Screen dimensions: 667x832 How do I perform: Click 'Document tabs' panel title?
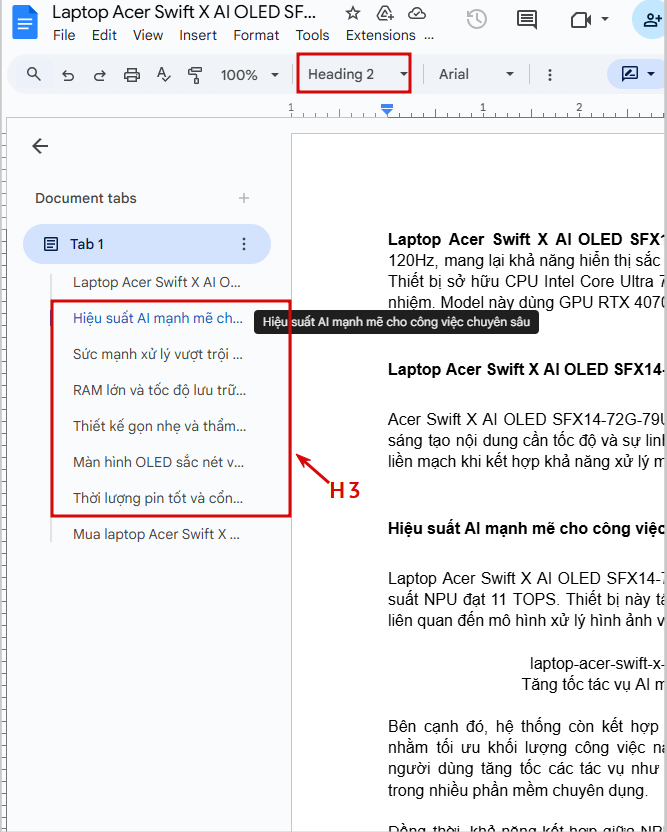85,198
